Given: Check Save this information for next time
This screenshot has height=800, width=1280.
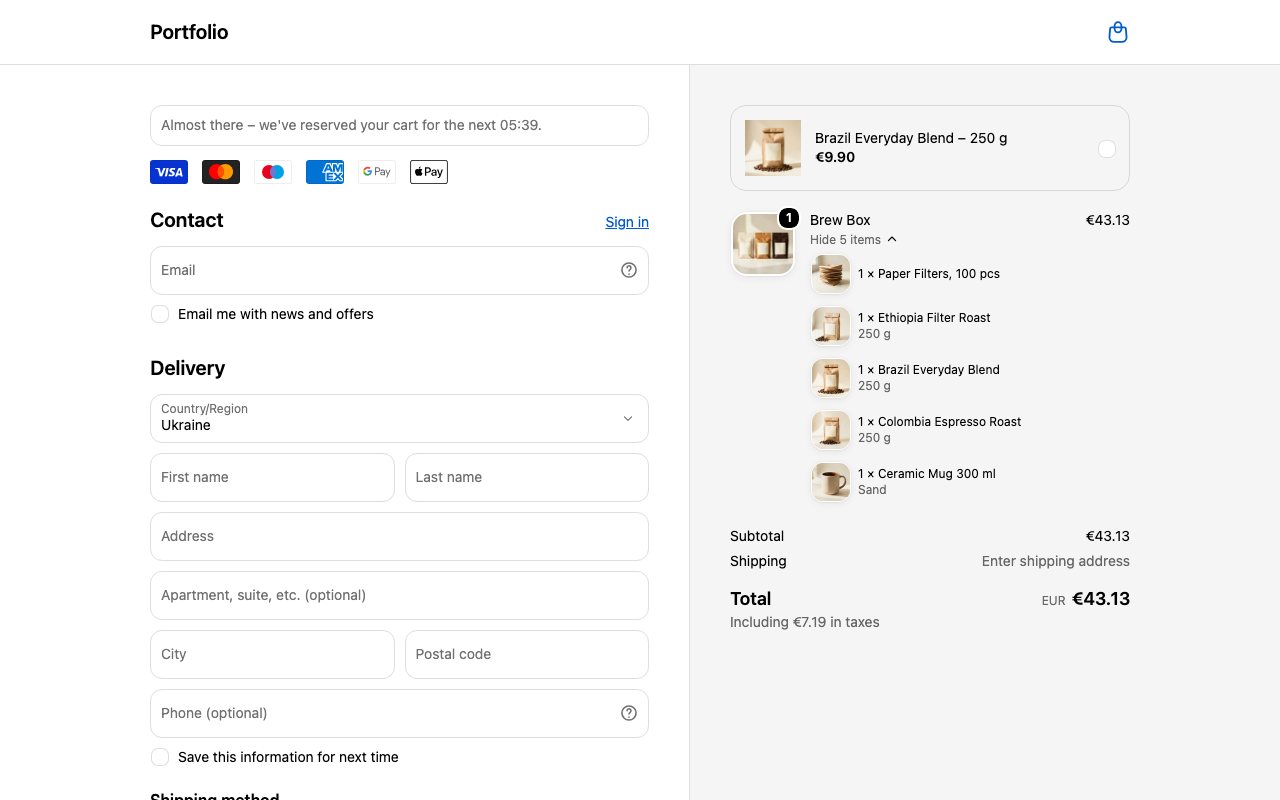Looking at the screenshot, I should [160, 757].
